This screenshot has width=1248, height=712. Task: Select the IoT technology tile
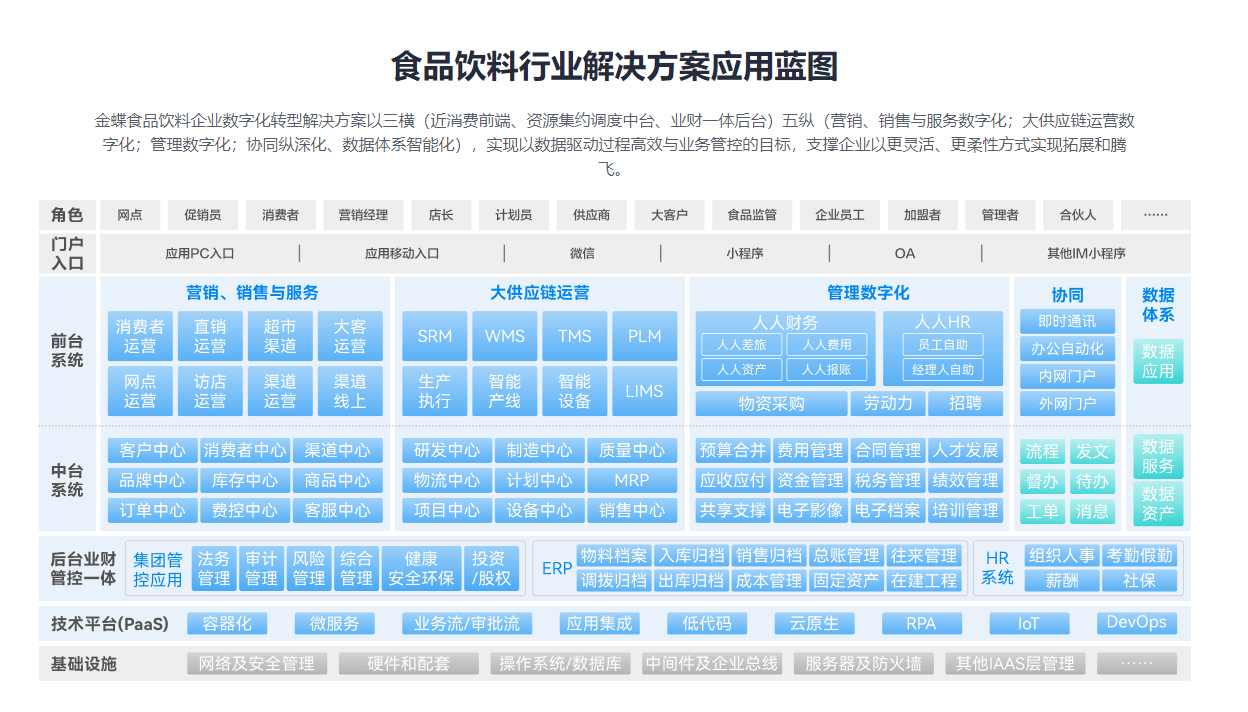tap(1029, 623)
